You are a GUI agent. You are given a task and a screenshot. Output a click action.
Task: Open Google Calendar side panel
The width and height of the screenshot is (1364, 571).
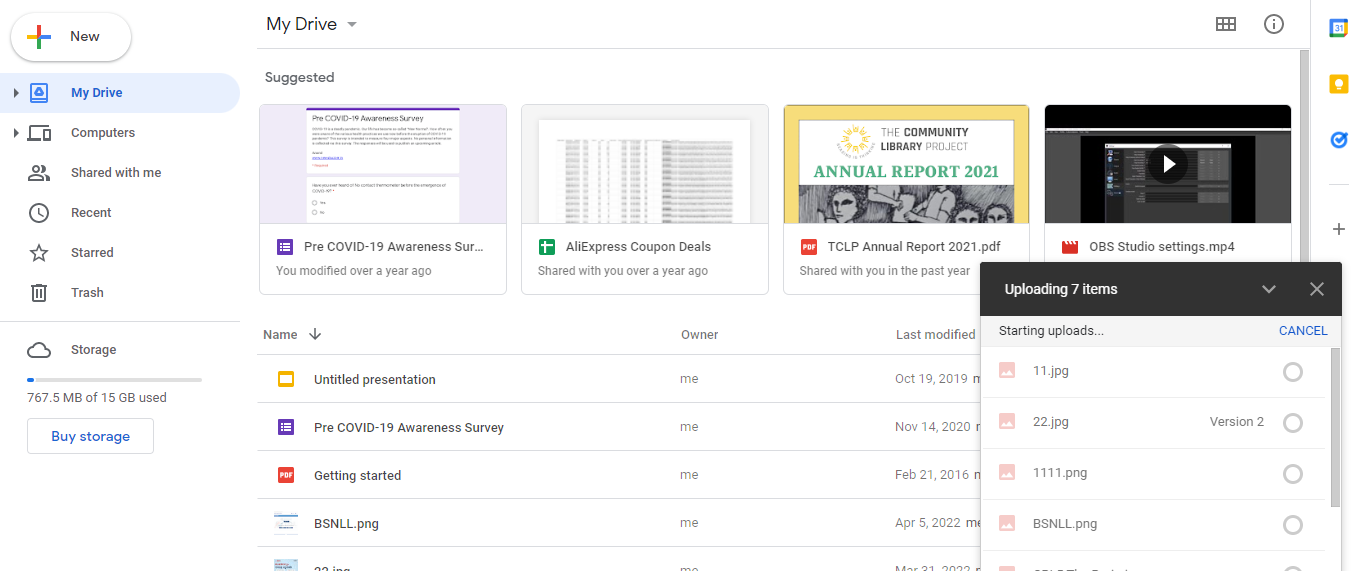pos(1339,28)
